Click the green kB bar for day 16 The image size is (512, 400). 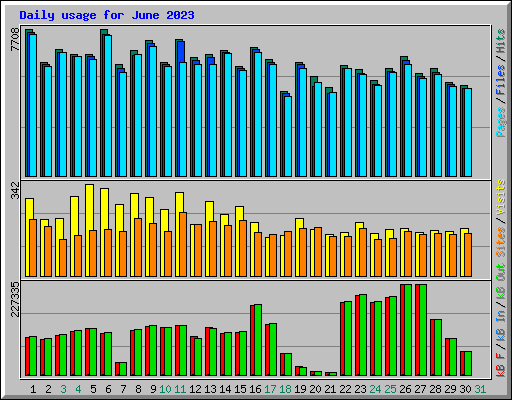[258, 340]
